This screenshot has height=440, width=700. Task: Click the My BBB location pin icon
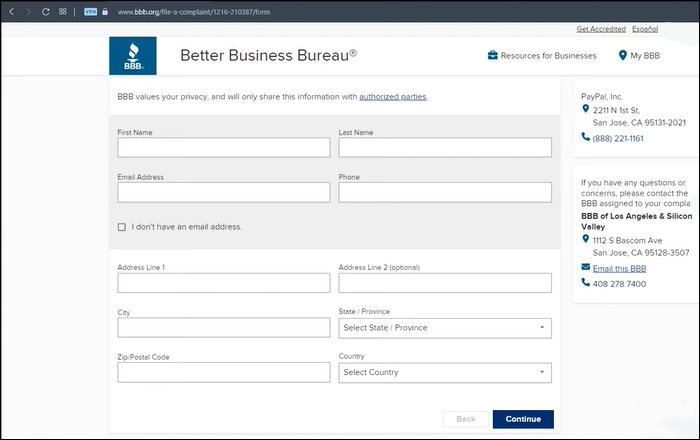623,56
